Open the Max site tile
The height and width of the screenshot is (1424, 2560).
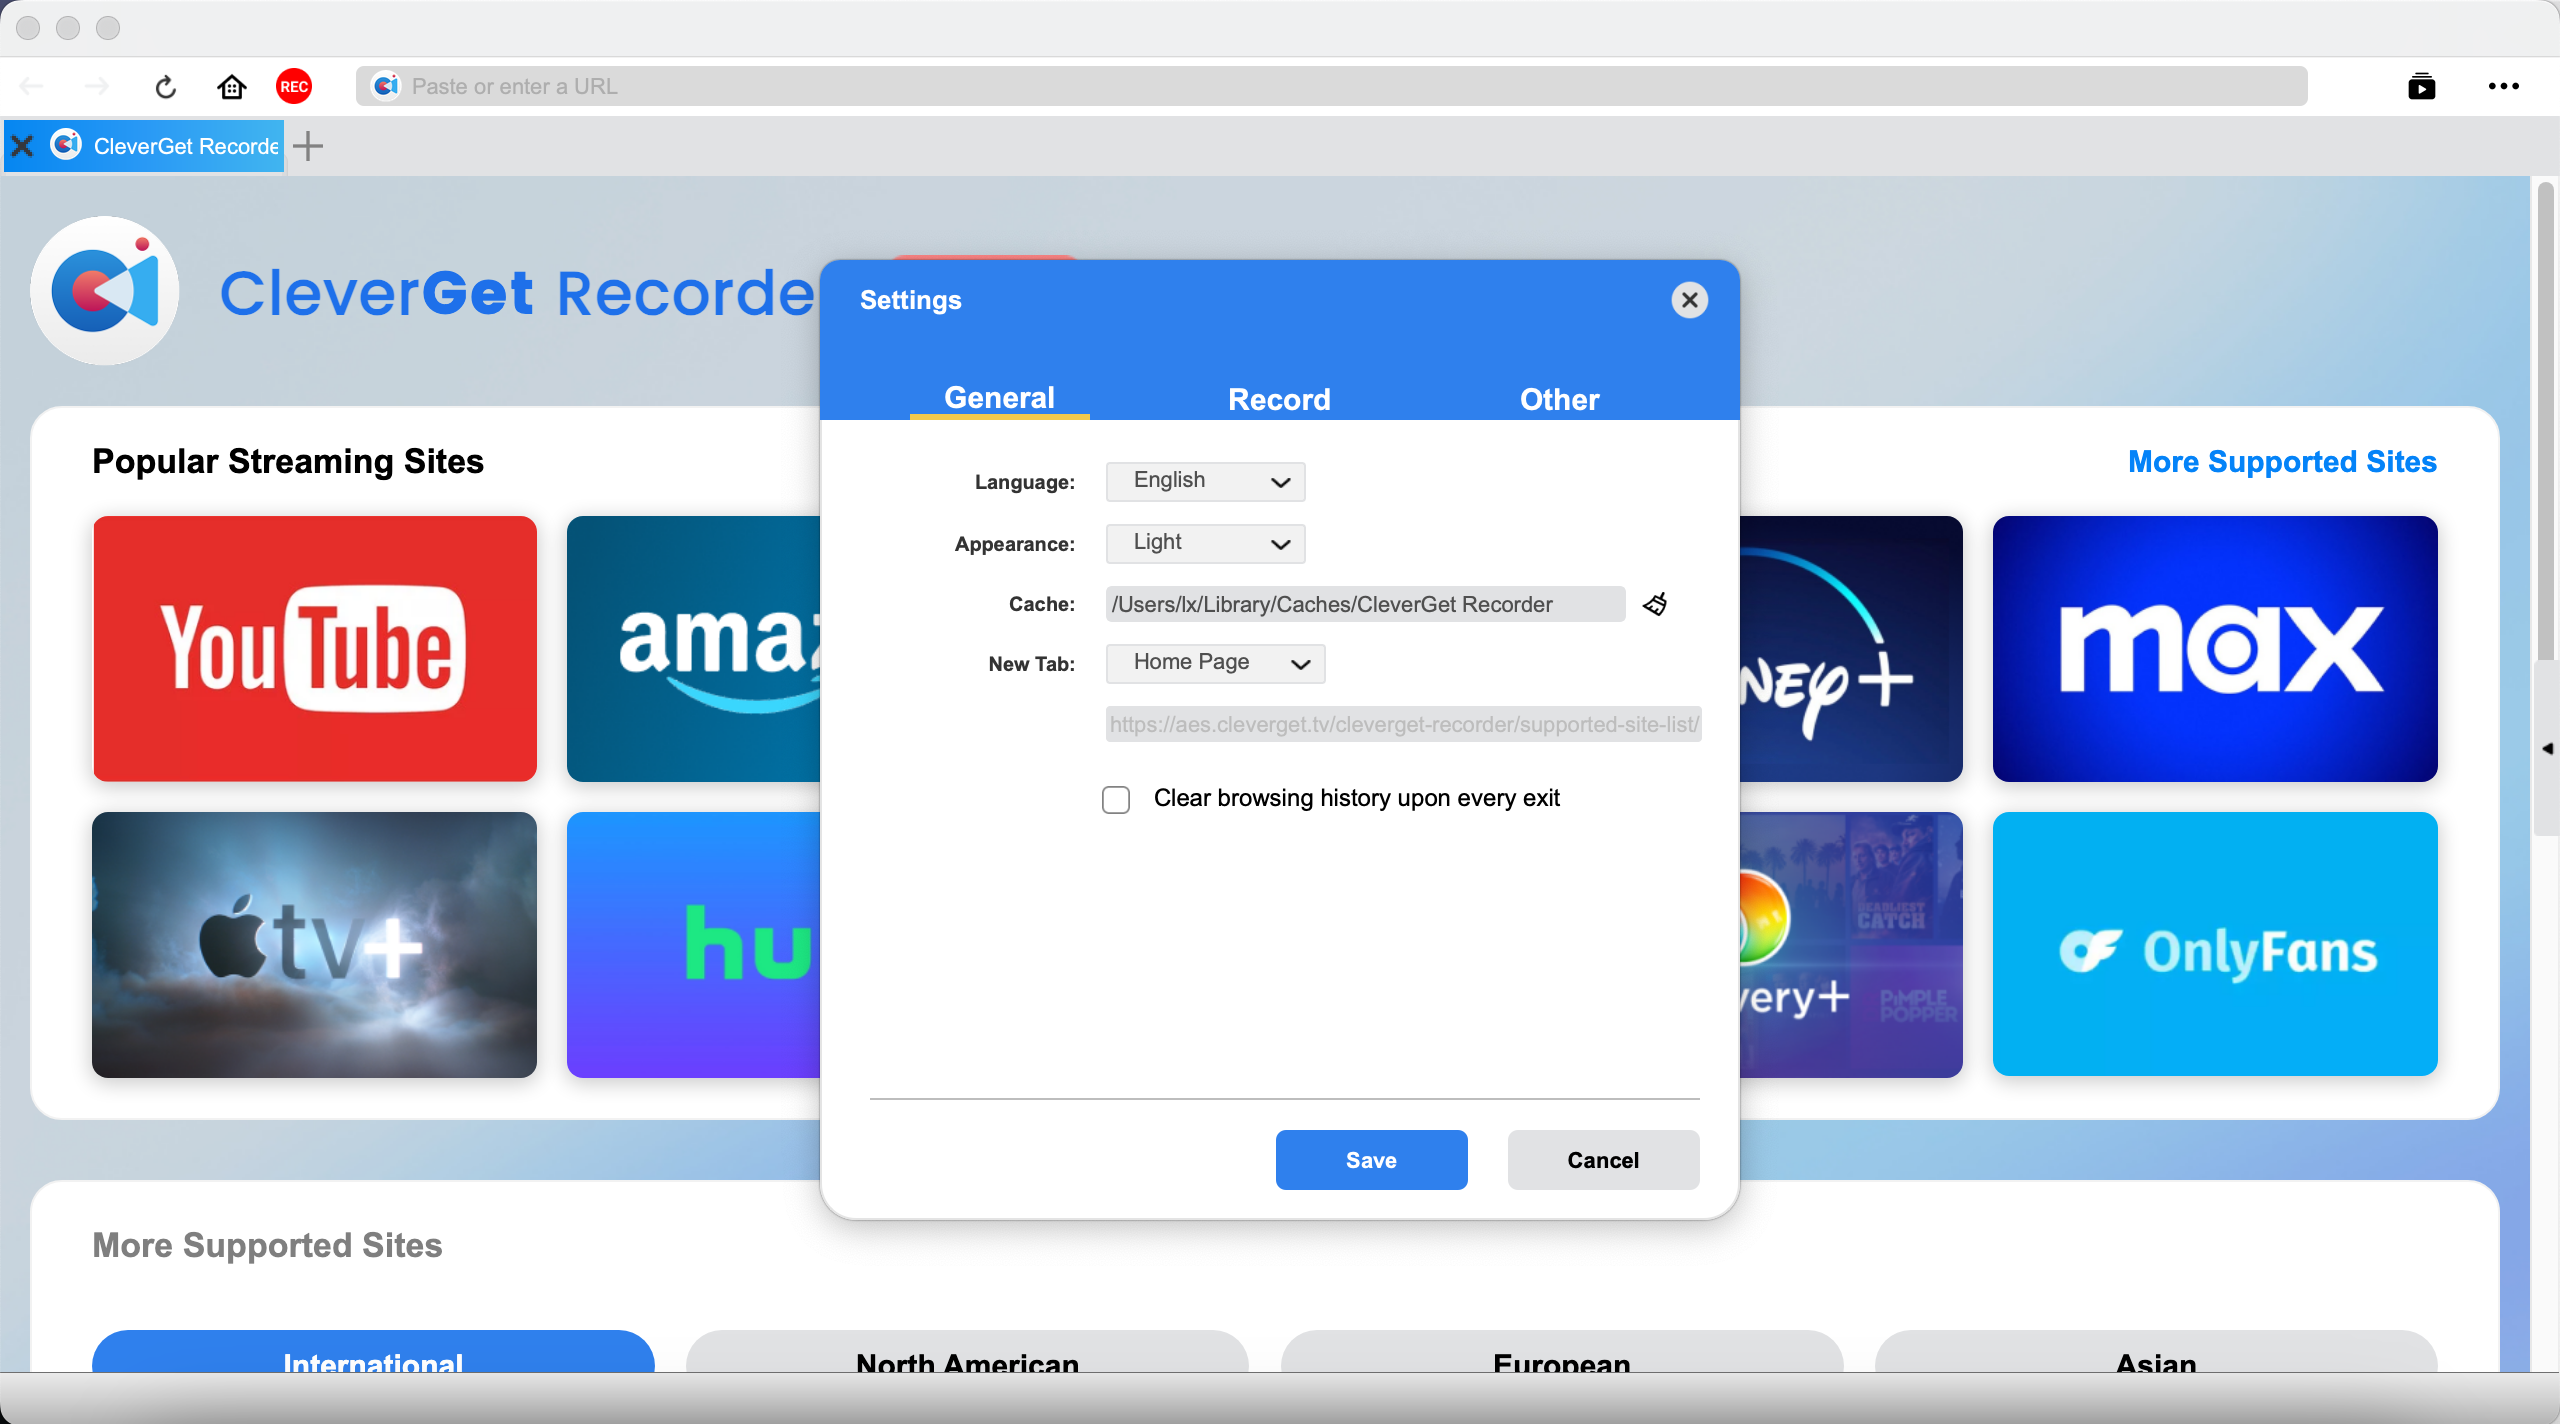[2215, 648]
